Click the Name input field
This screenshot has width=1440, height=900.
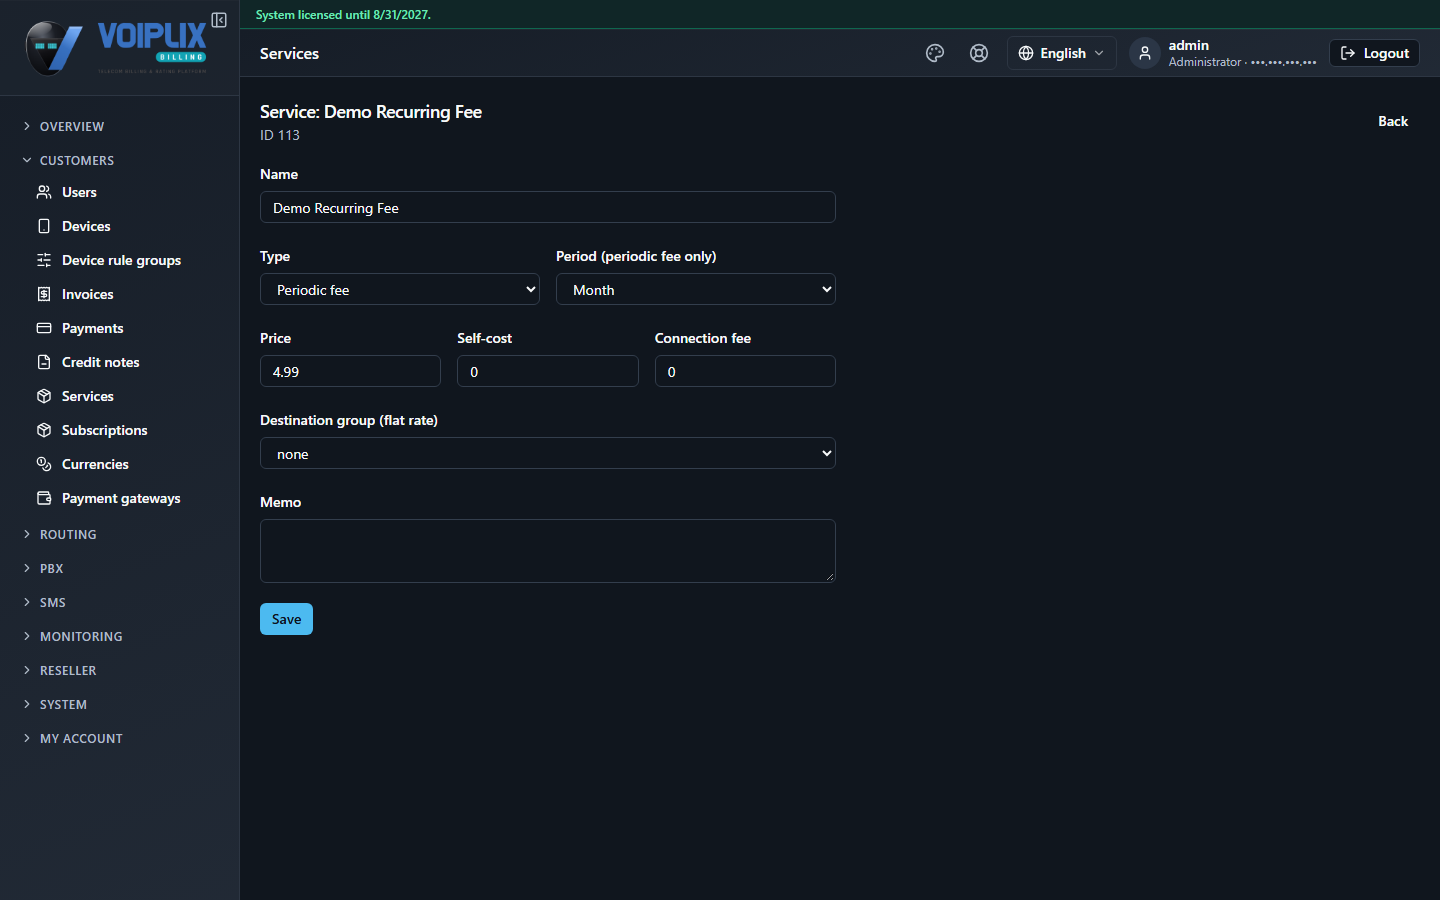click(x=548, y=207)
